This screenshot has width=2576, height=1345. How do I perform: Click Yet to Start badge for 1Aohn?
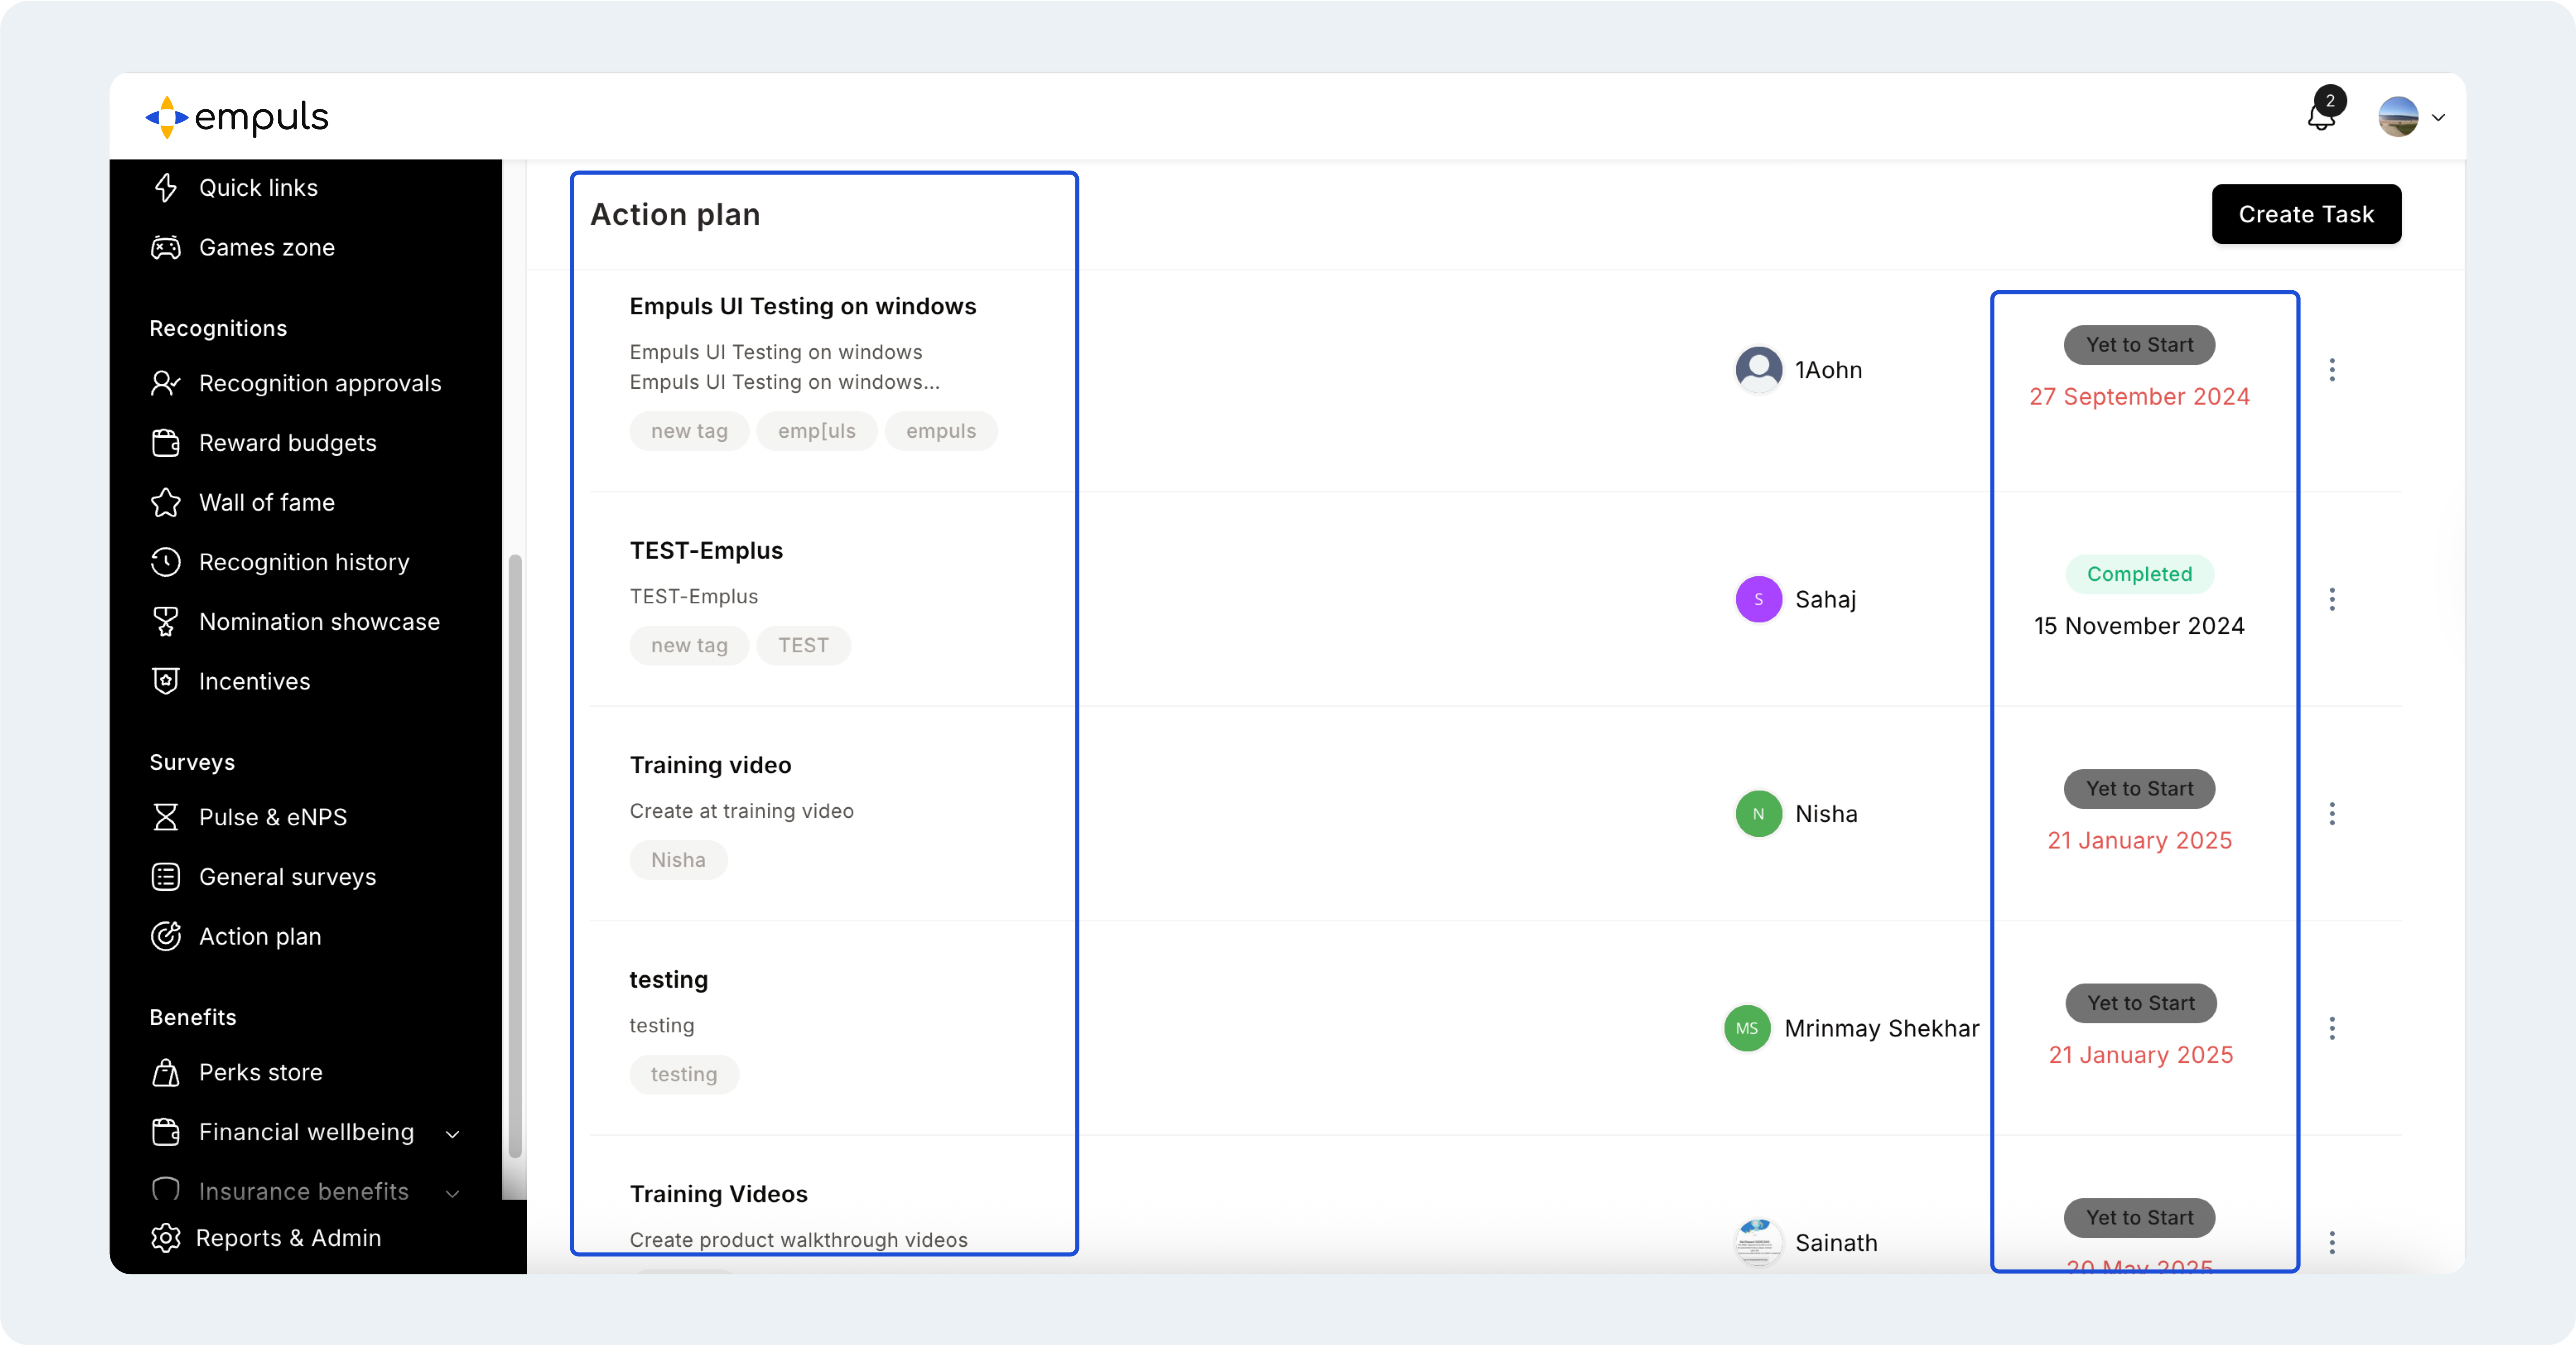click(2139, 345)
